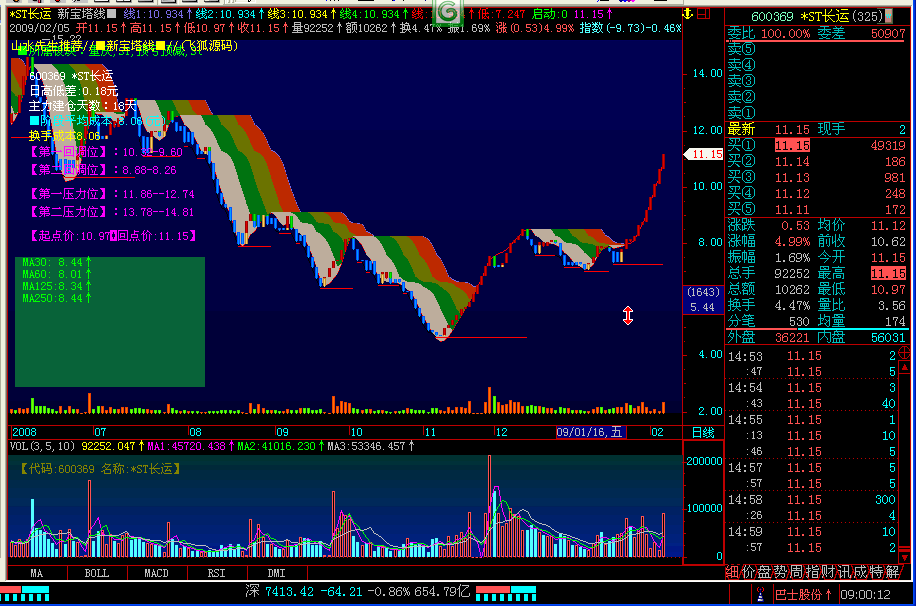Click the highlighted date 09/01/16,五 on the time axis
Image resolution: width=916 pixels, height=606 pixels.
591,432
